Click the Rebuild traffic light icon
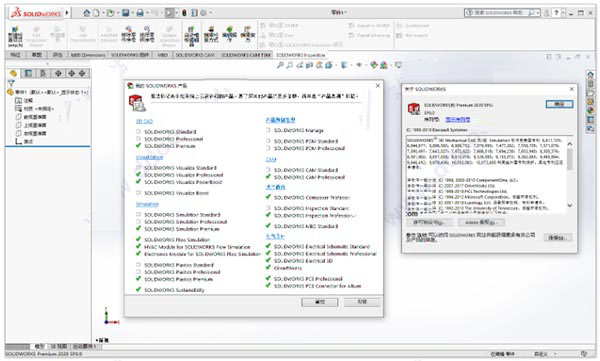The height and width of the screenshot is (361, 600). pos(184,13)
